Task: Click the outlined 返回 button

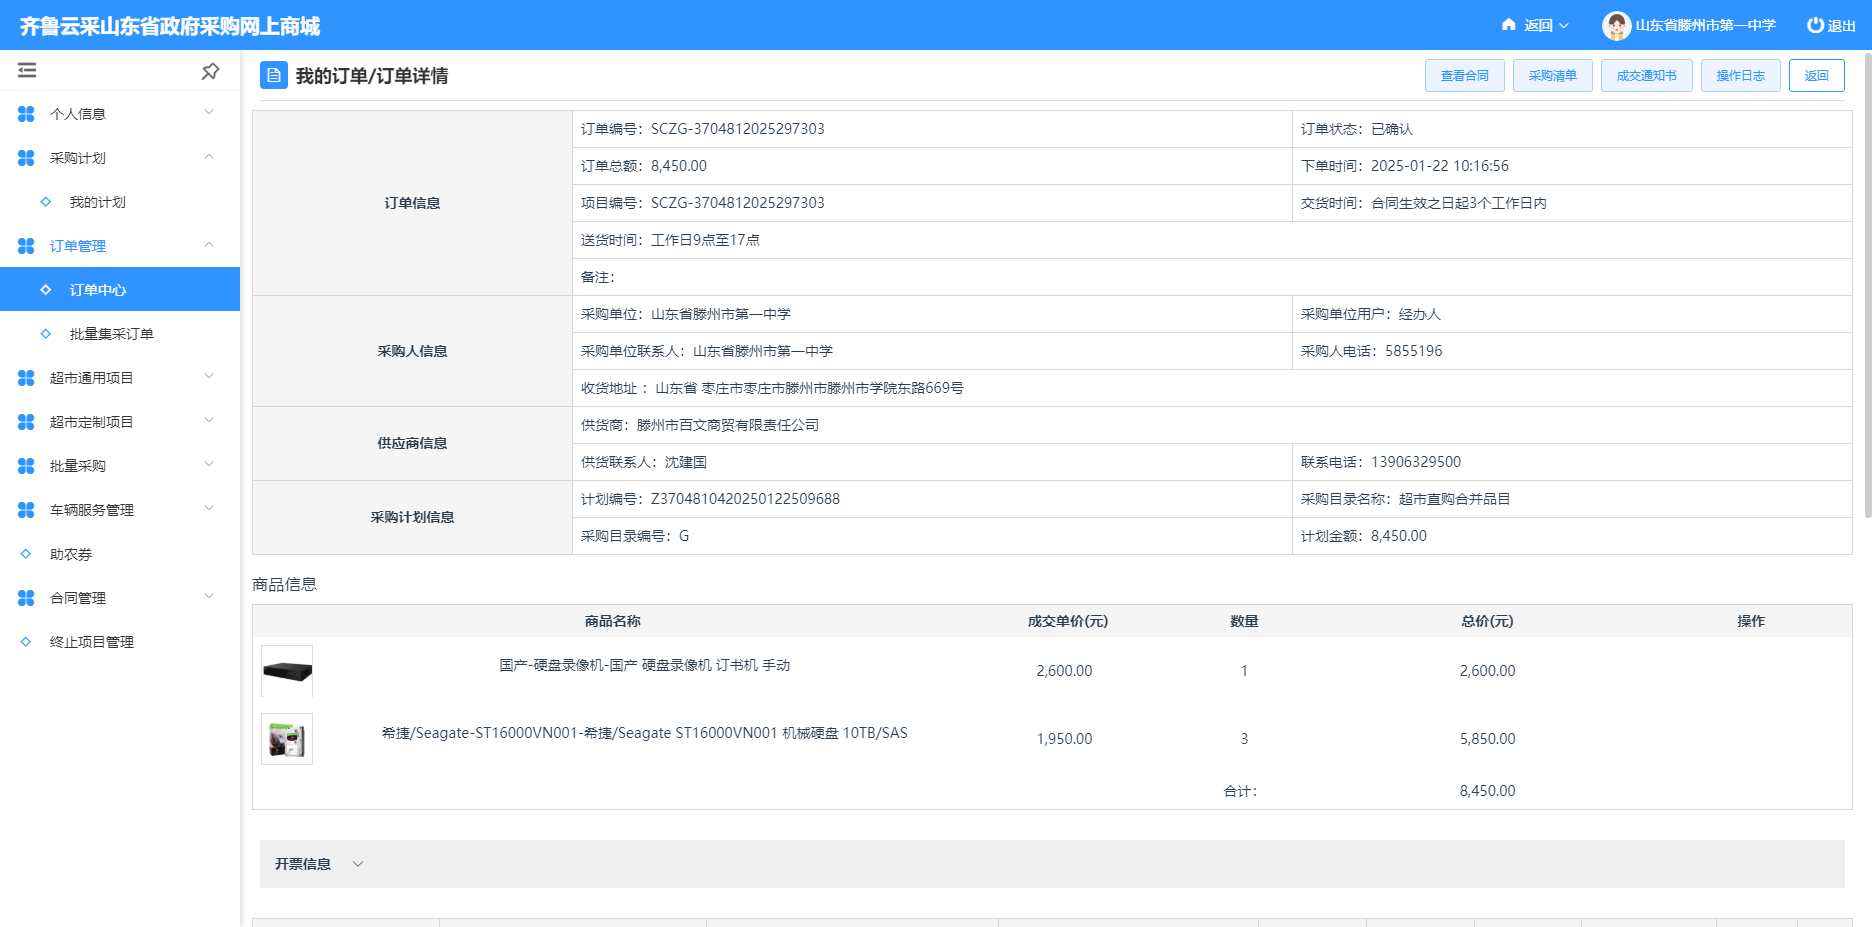Action: (1817, 75)
